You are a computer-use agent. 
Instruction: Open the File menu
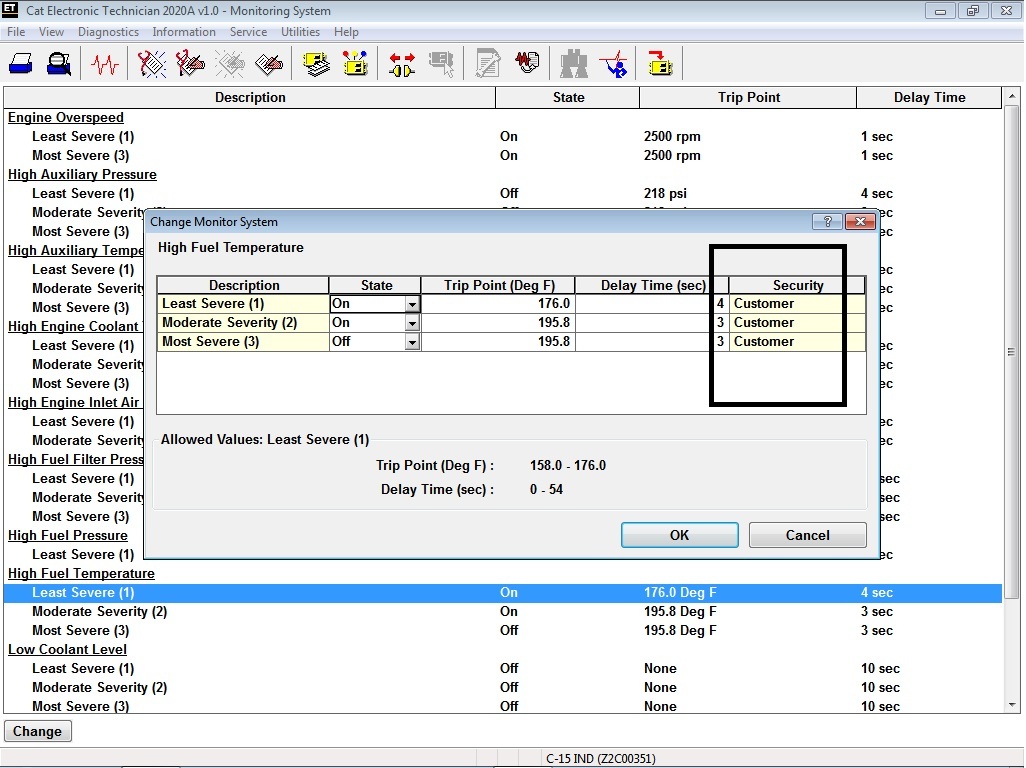(x=16, y=32)
